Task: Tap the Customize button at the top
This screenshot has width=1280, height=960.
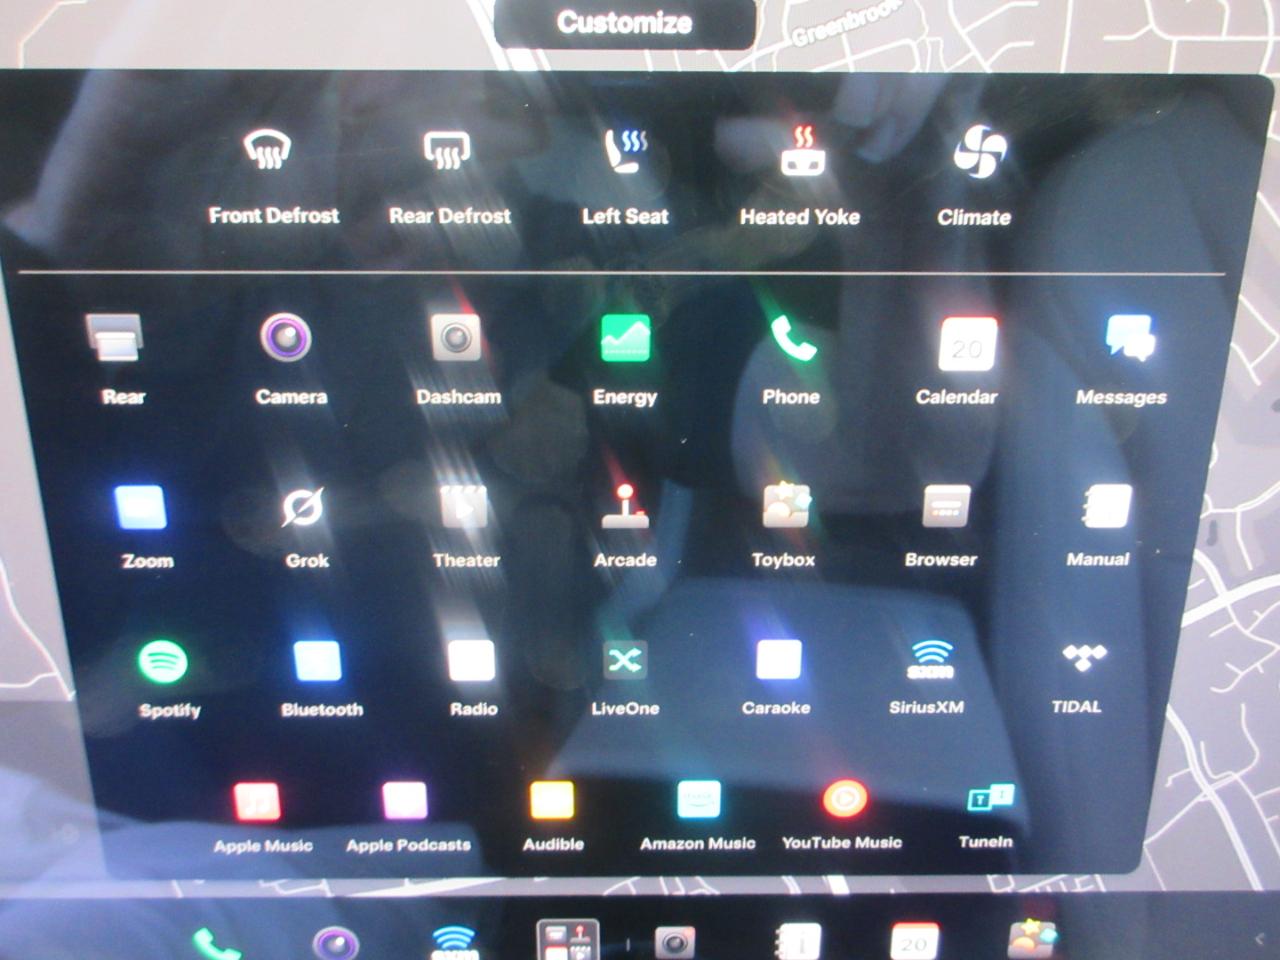Action: coord(624,22)
